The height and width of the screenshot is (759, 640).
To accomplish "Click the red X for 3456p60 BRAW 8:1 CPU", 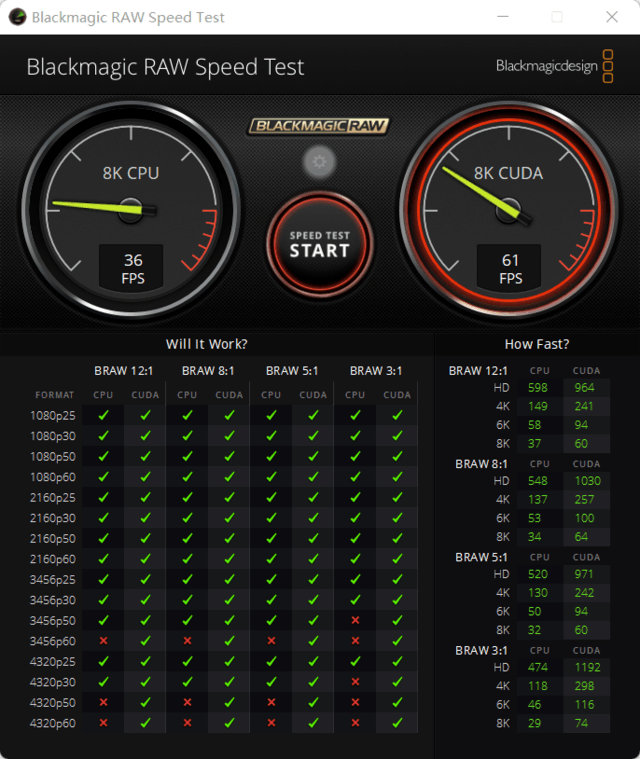I will (187, 641).
